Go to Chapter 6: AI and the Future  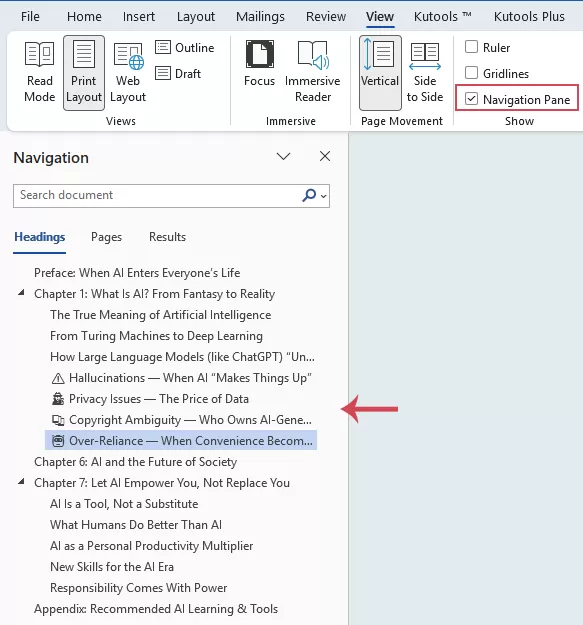(x=135, y=462)
